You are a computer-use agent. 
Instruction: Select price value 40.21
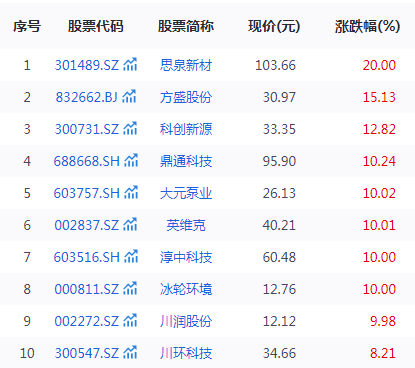tap(279, 225)
